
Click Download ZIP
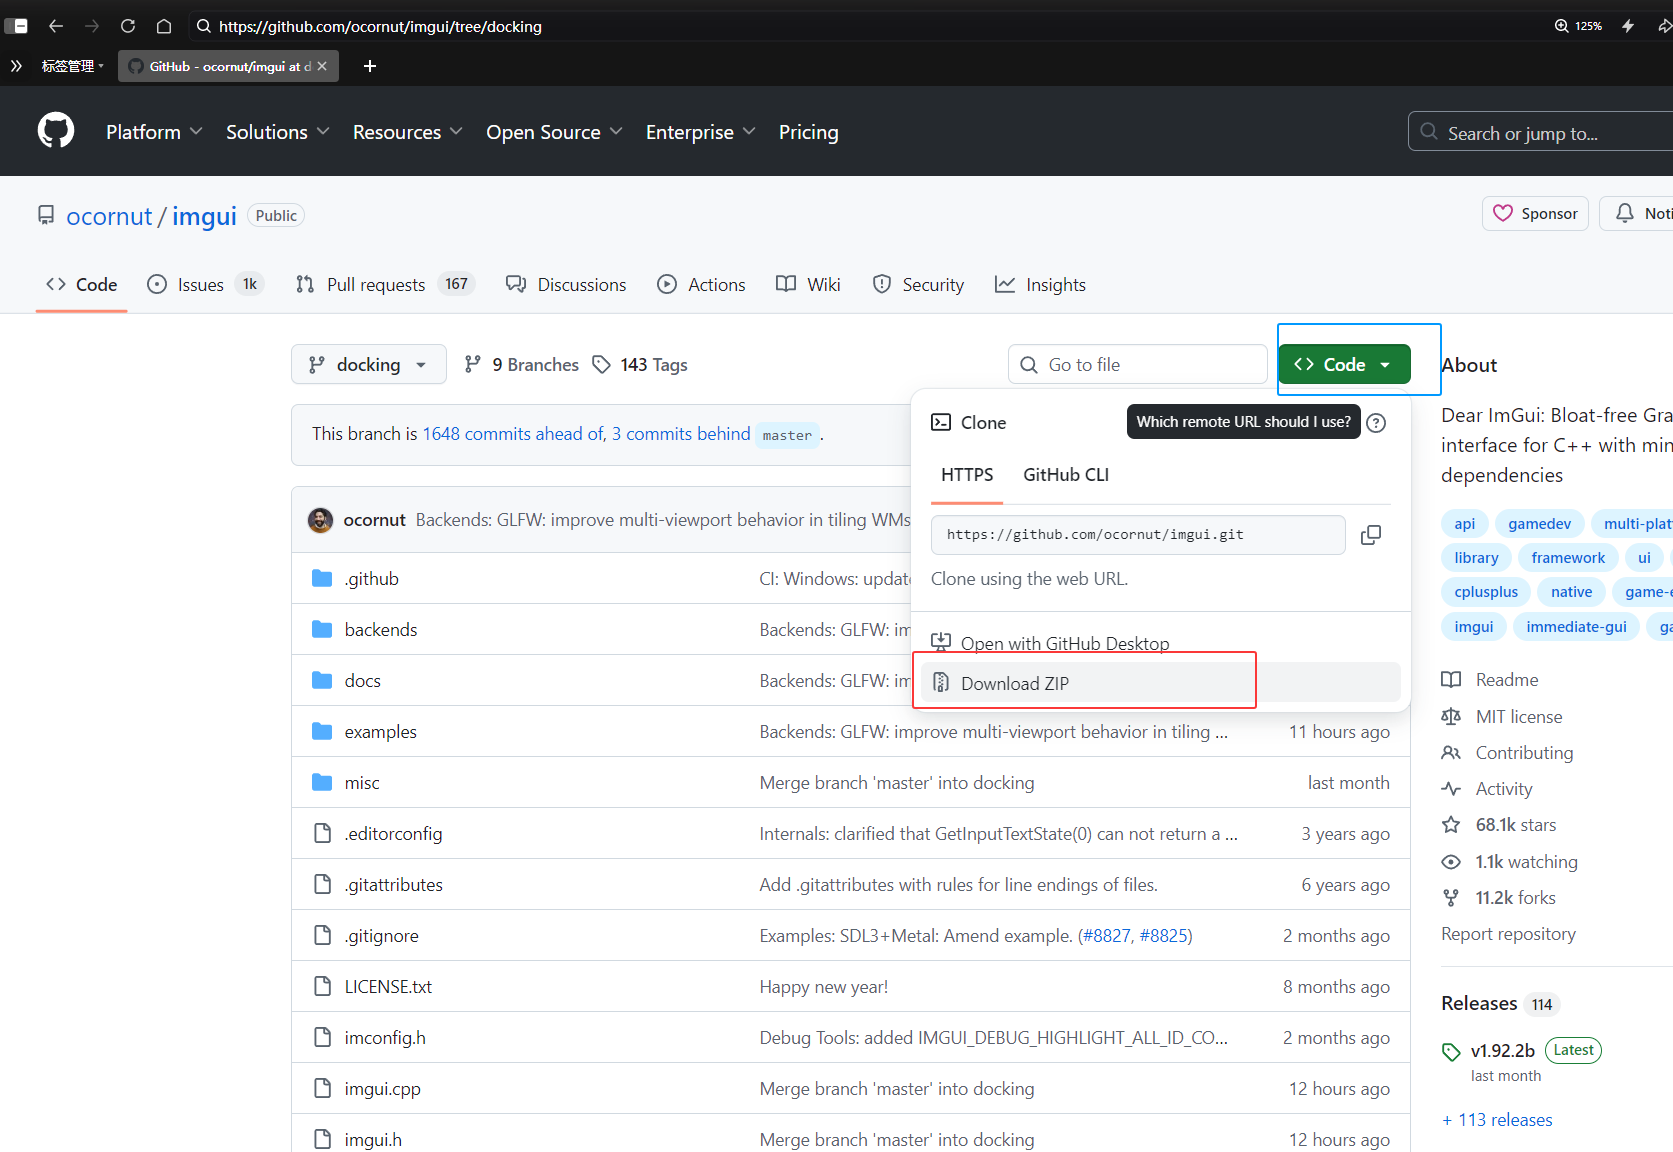tap(1160, 683)
